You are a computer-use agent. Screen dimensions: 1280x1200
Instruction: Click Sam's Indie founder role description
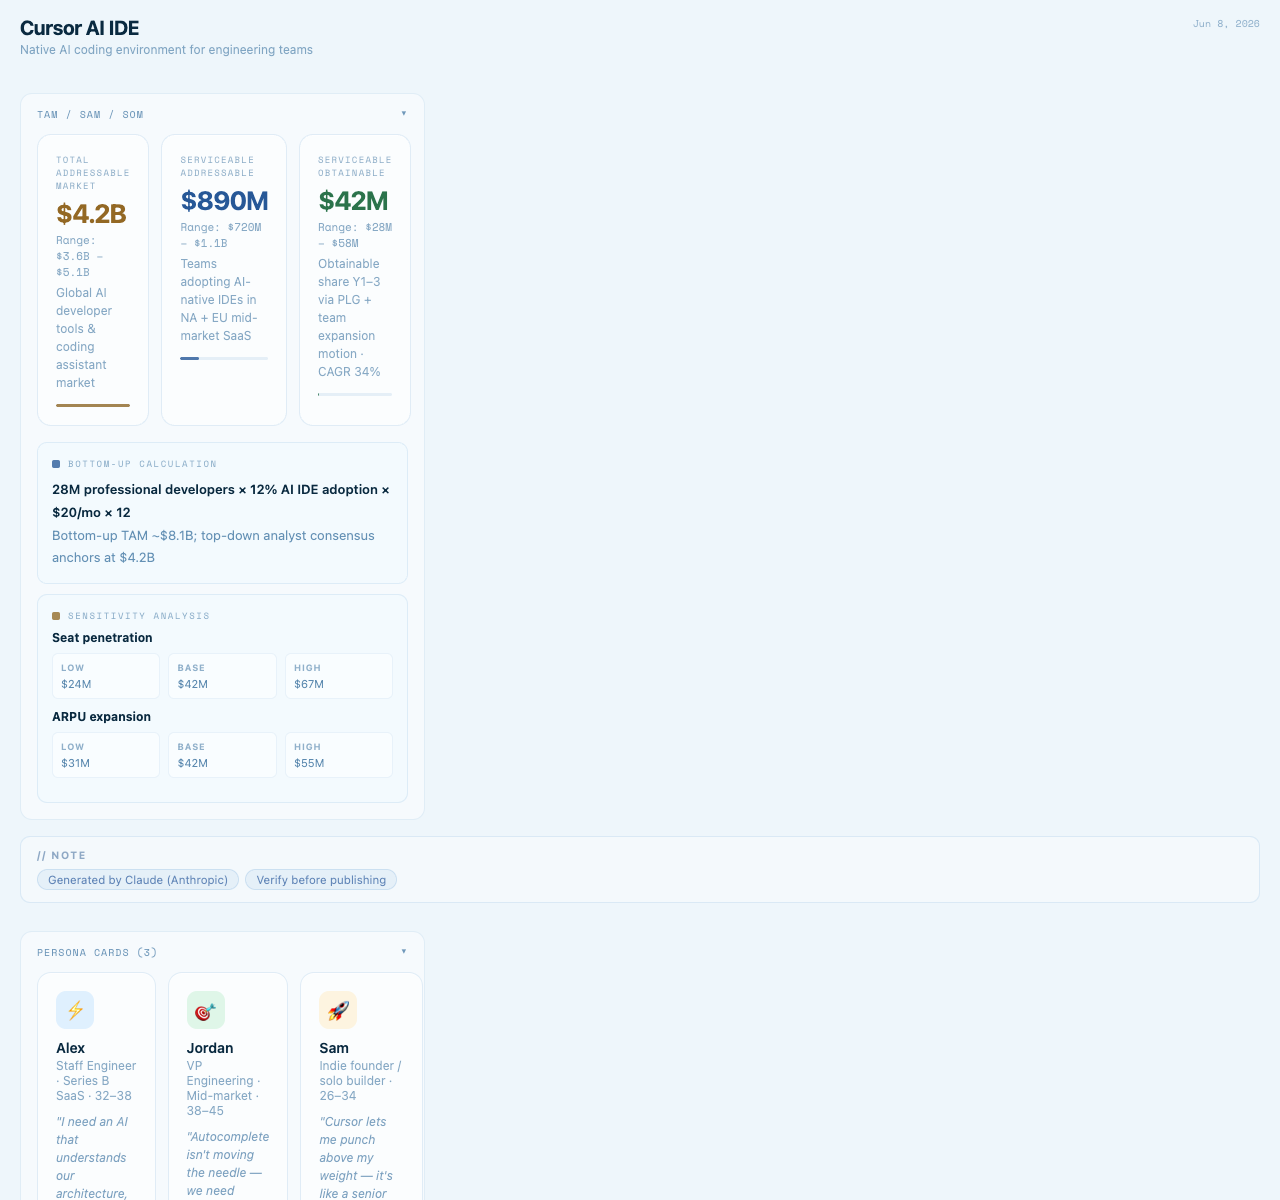pos(360,1081)
